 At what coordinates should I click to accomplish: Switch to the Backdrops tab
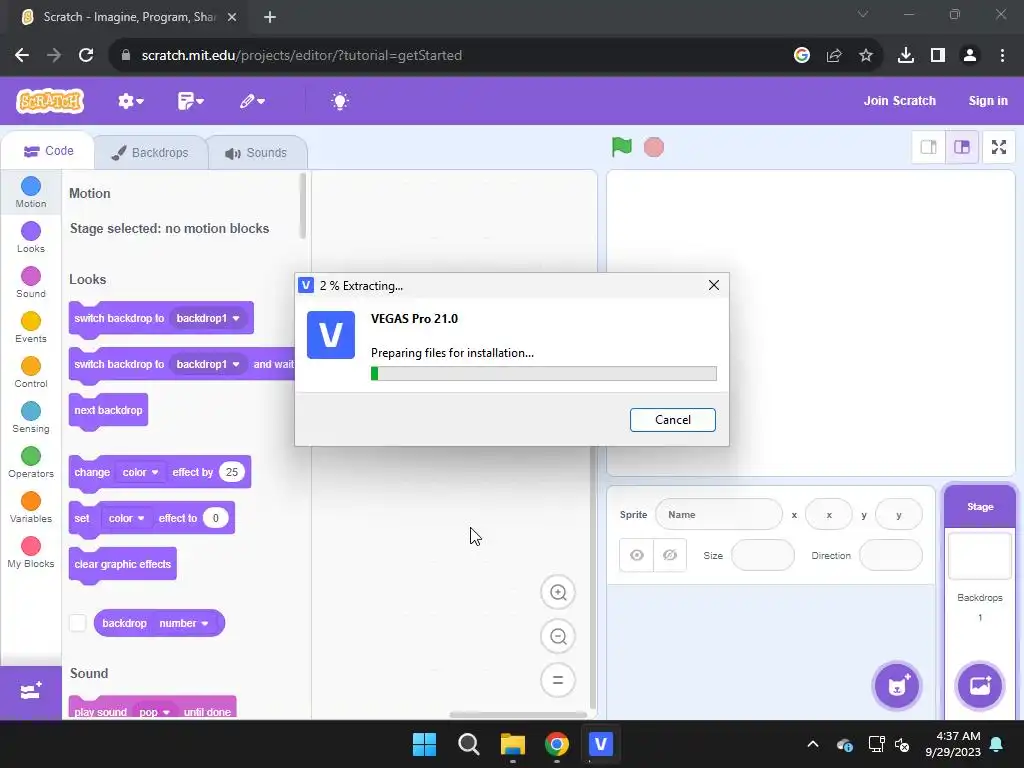(x=151, y=153)
